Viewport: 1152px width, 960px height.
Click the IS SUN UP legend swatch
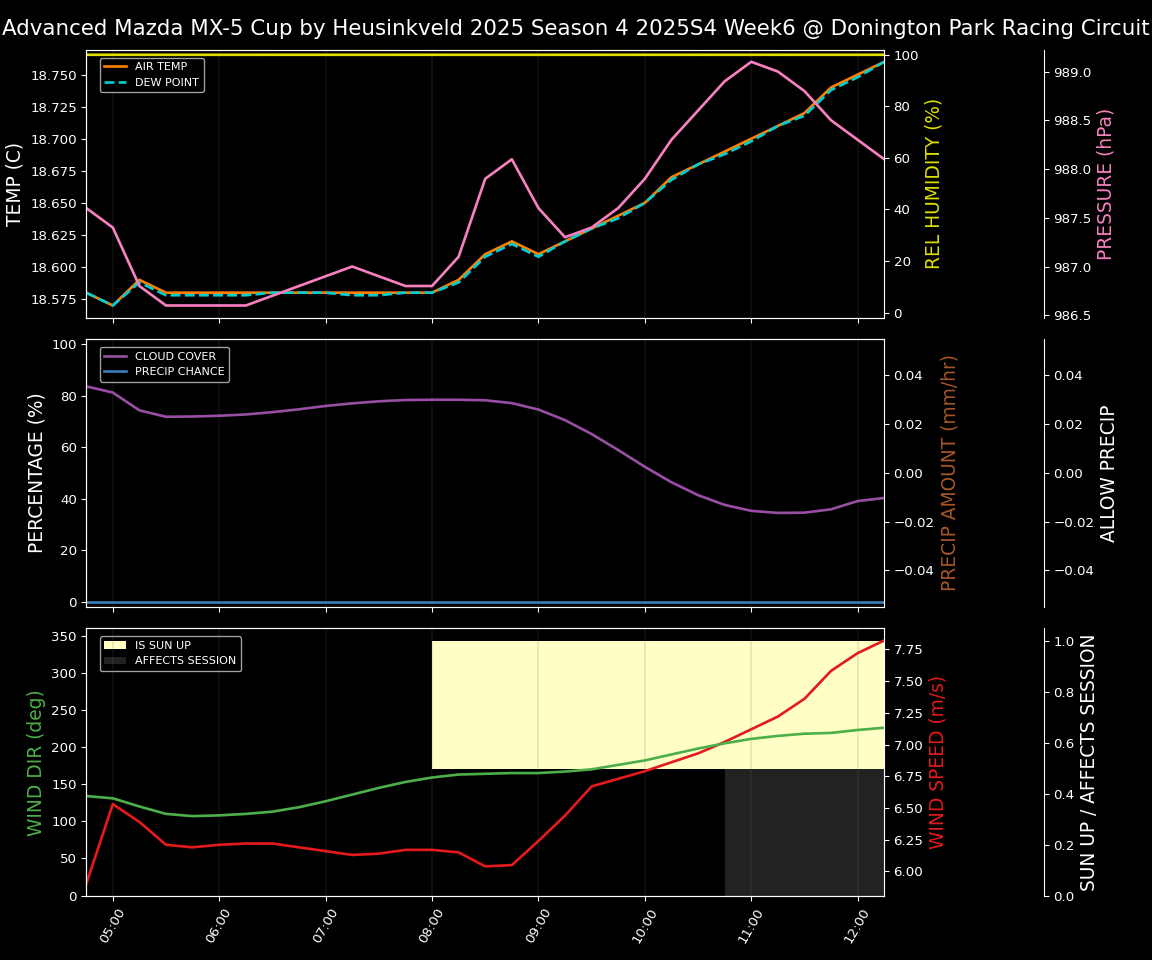(x=115, y=646)
